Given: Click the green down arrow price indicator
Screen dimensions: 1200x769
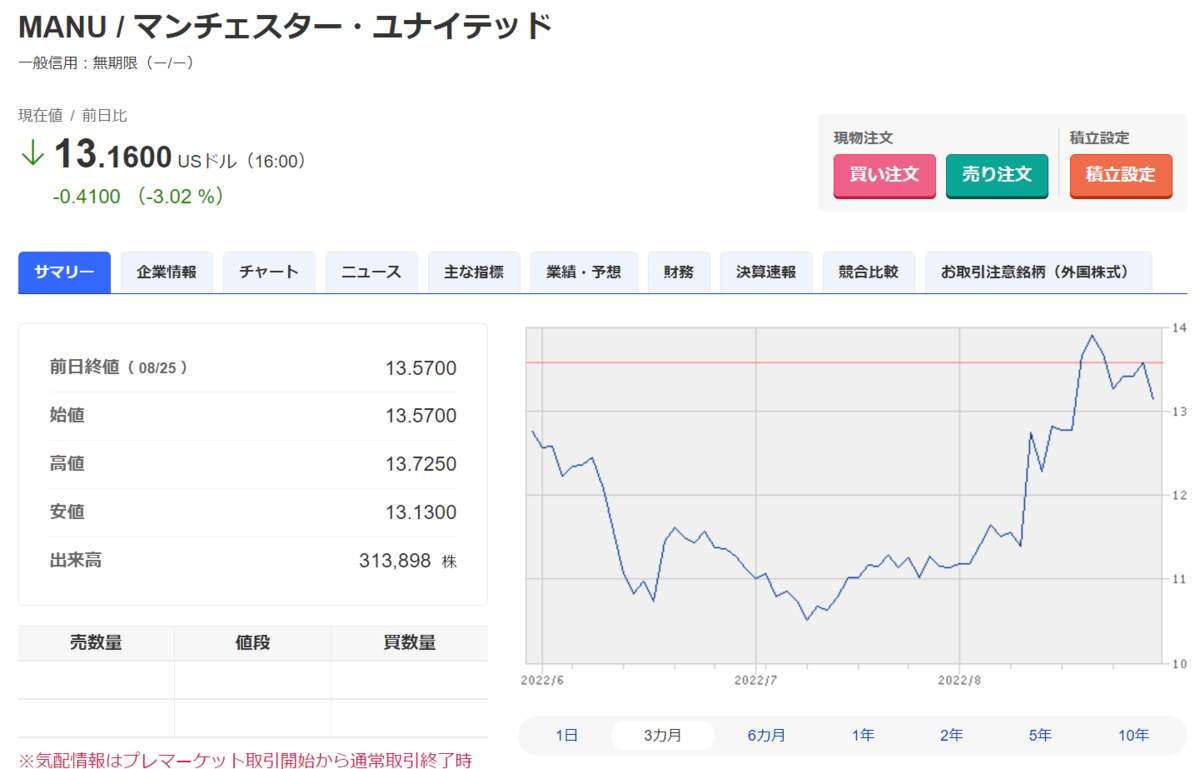Looking at the screenshot, I should click(32, 153).
